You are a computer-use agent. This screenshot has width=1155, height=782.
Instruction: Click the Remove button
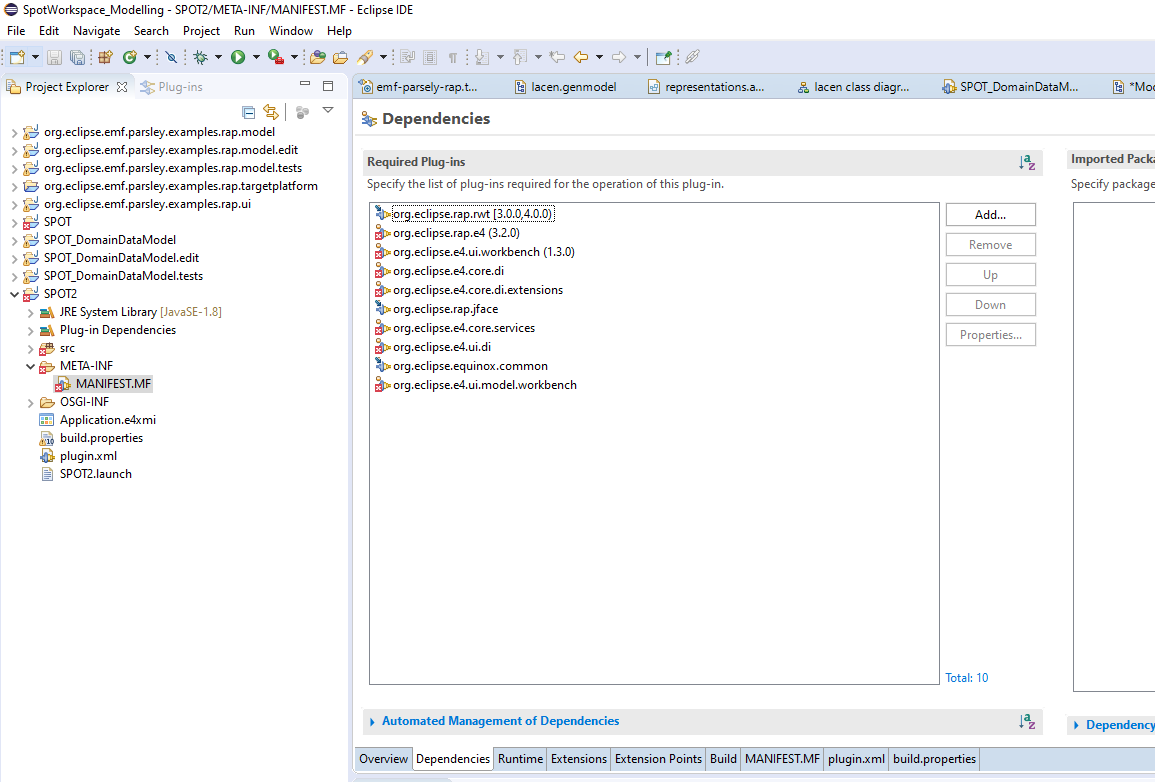(990, 245)
